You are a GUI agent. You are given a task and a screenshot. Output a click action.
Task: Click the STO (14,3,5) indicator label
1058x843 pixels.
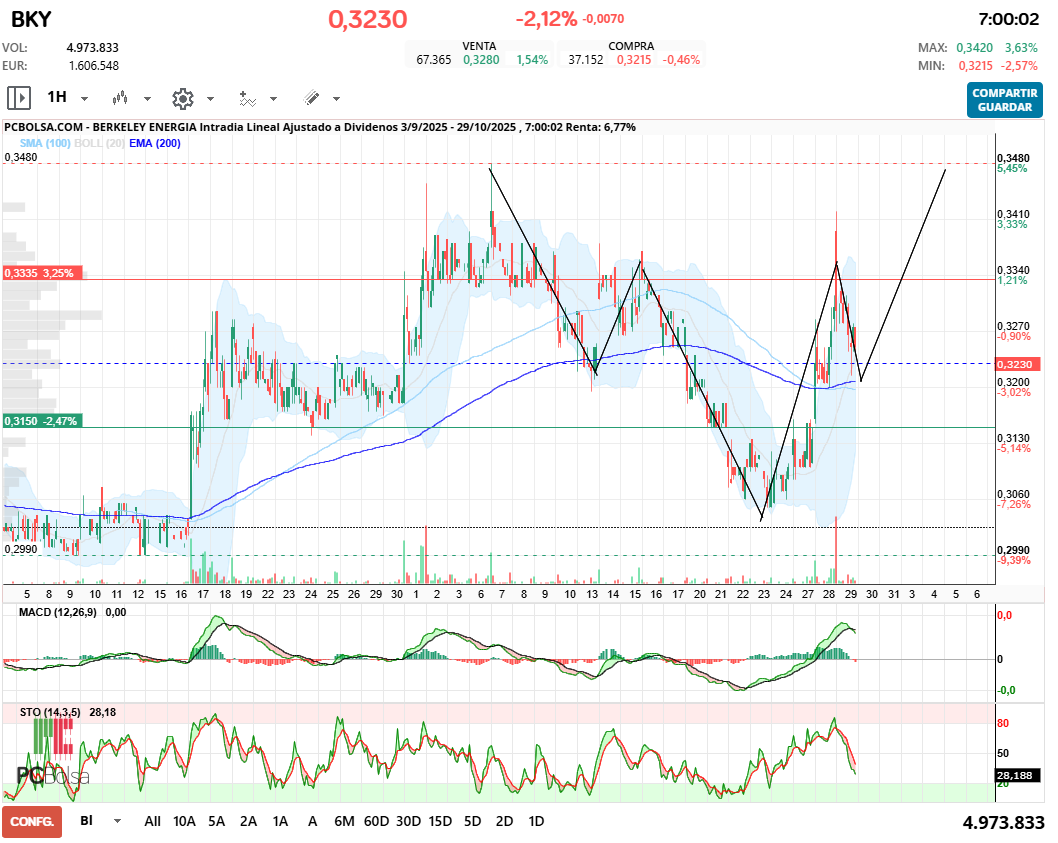point(50,712)
